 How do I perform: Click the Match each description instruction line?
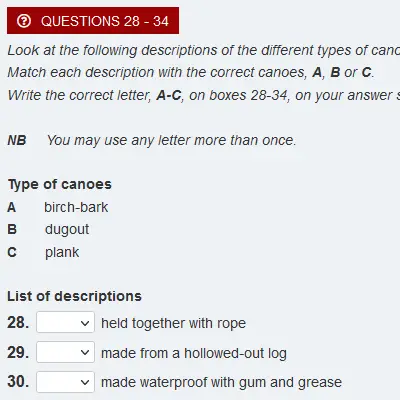pos(191,72)
